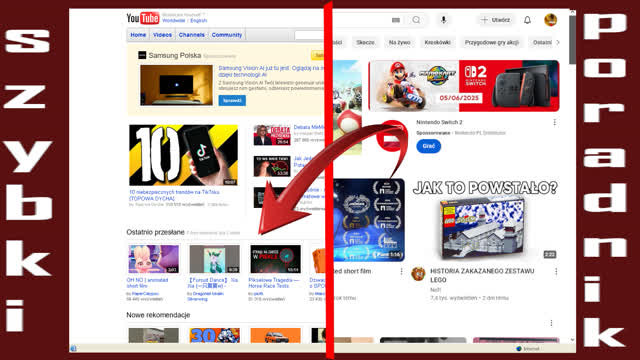Image resolution: width=640 pixels, height=360 pixels.
Task: Select the Kreskówki category chip
Action: 437,42
